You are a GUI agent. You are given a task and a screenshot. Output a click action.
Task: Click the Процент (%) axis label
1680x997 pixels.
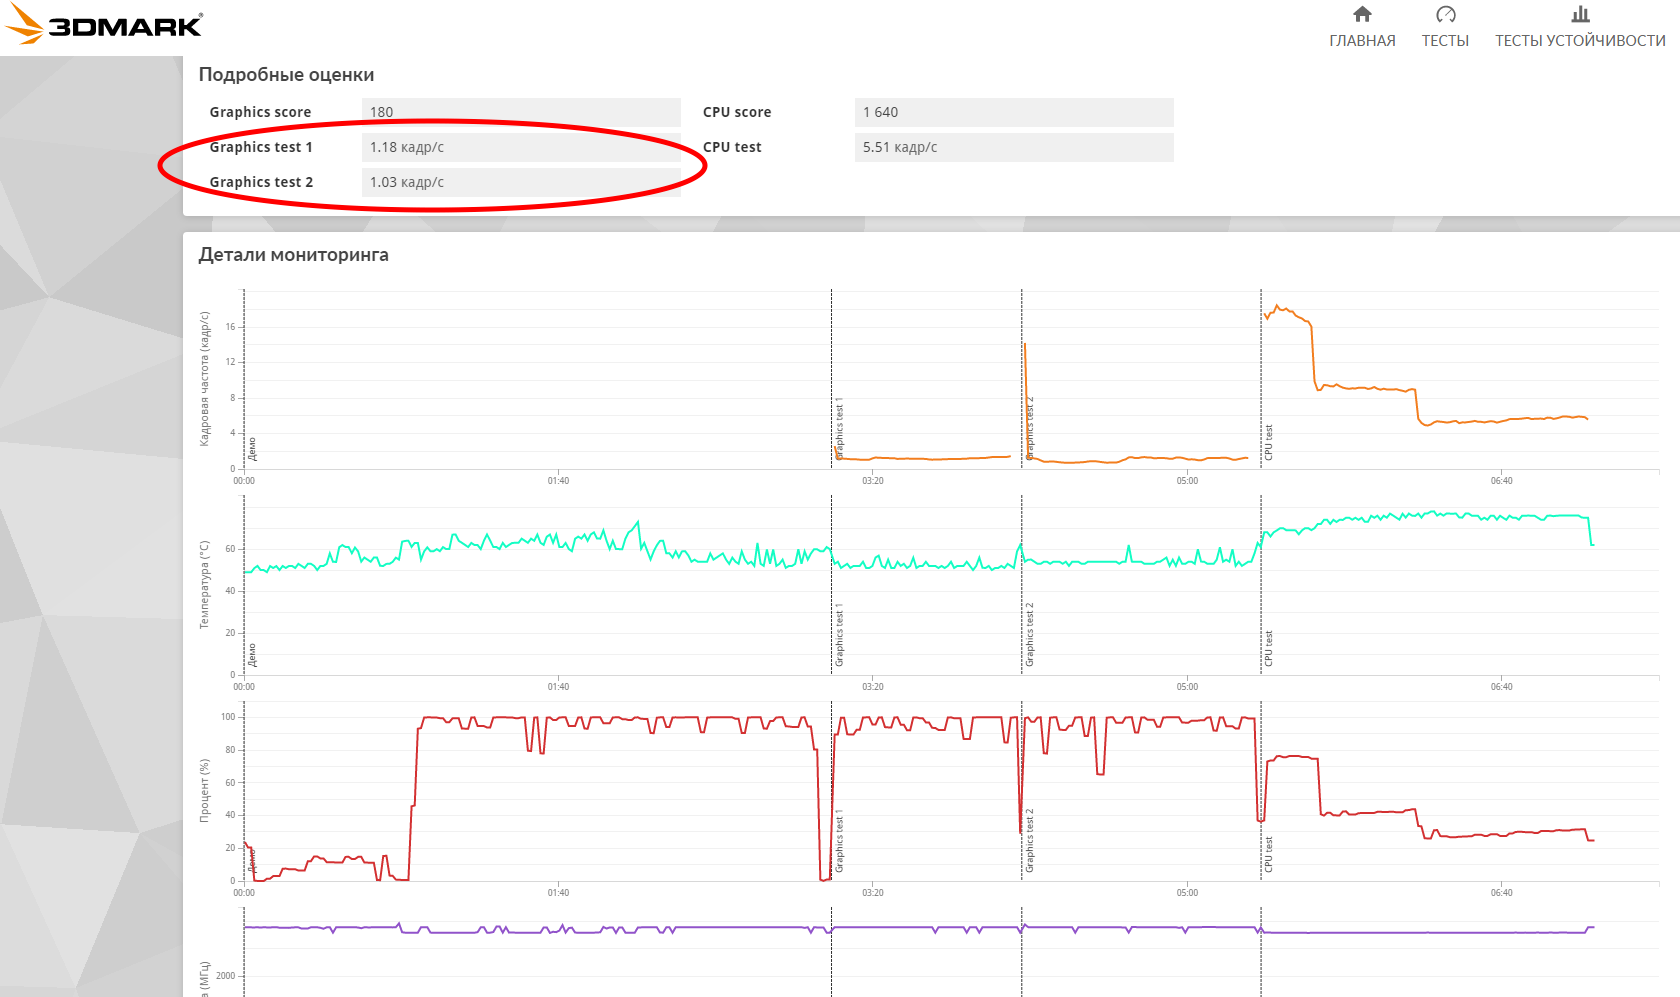[x=205, y=791]
